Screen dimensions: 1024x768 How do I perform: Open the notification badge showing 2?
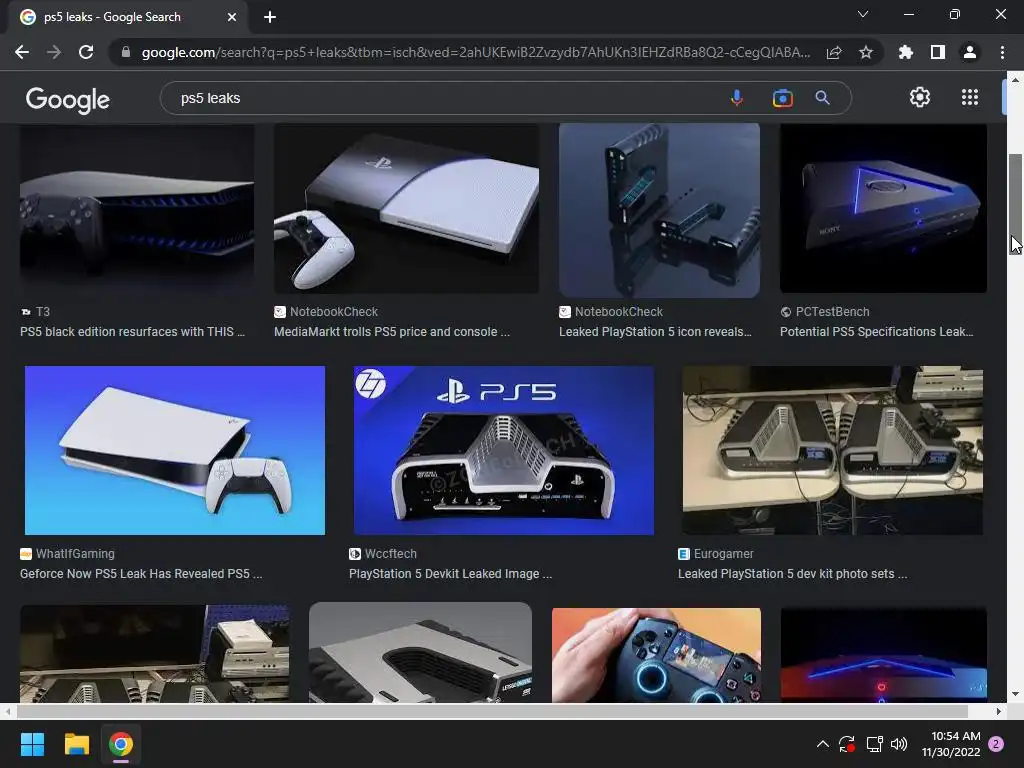click(x=996, y=744)
